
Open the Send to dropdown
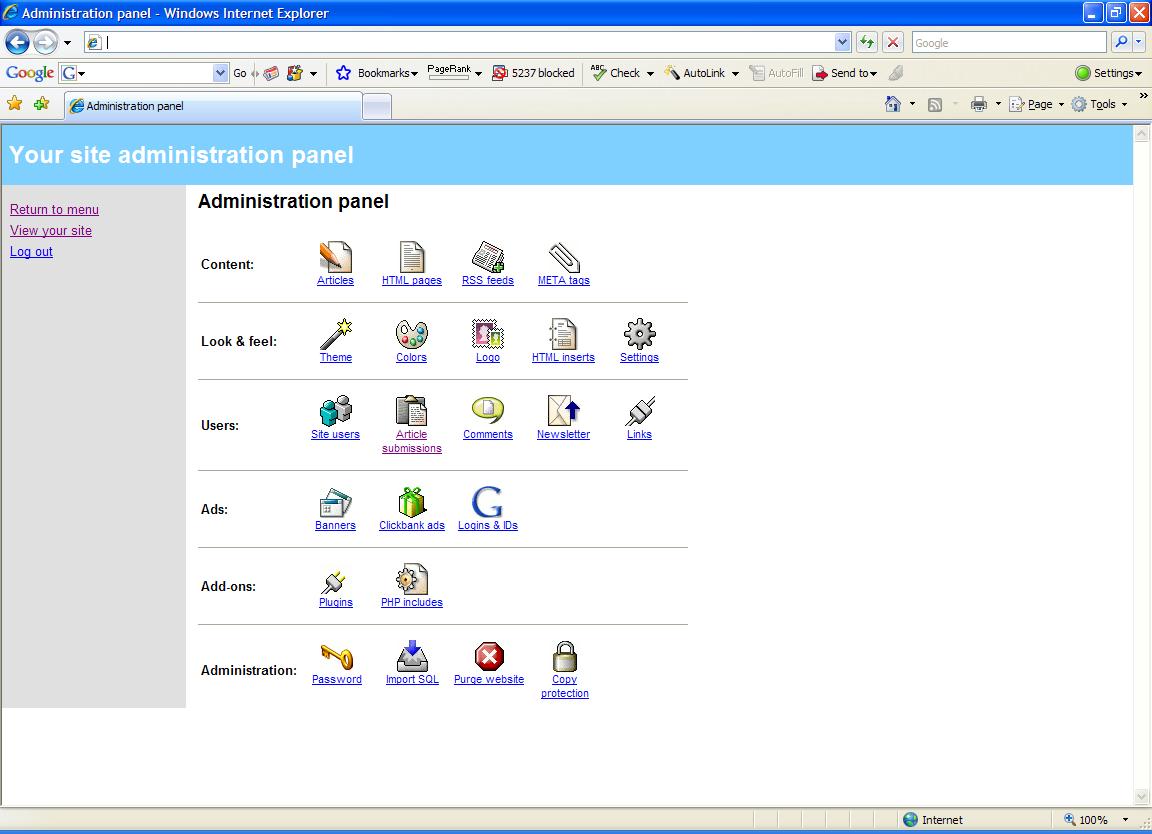pos(844,73)
